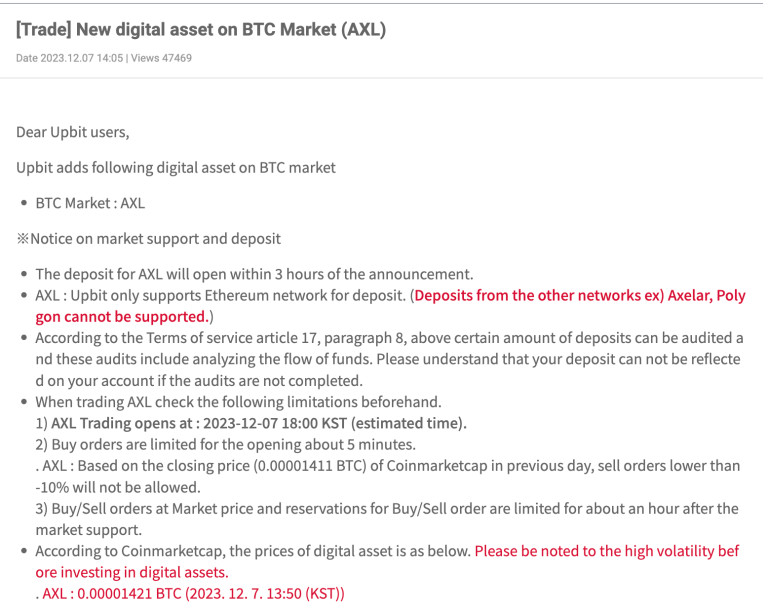Click the "※Notice on market support and deposit" heading
768x611 pixels.
coord(148,238)
